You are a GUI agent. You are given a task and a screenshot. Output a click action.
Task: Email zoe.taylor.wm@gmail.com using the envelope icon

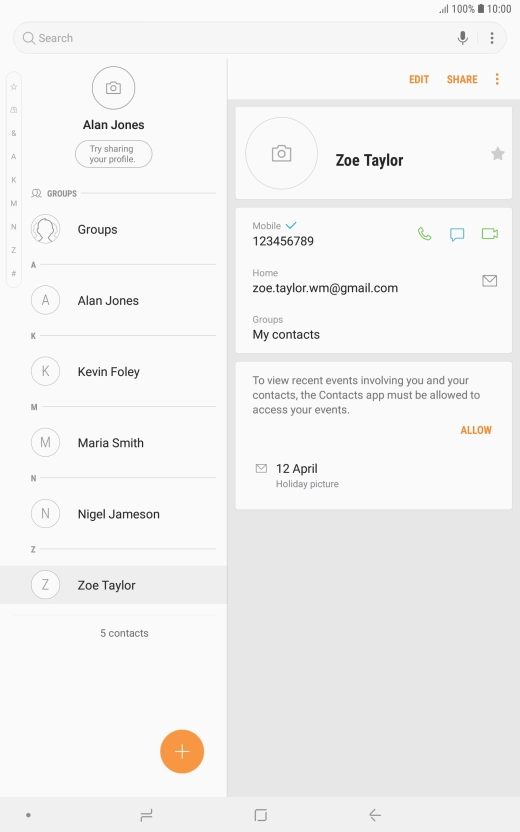click(489, 281)
